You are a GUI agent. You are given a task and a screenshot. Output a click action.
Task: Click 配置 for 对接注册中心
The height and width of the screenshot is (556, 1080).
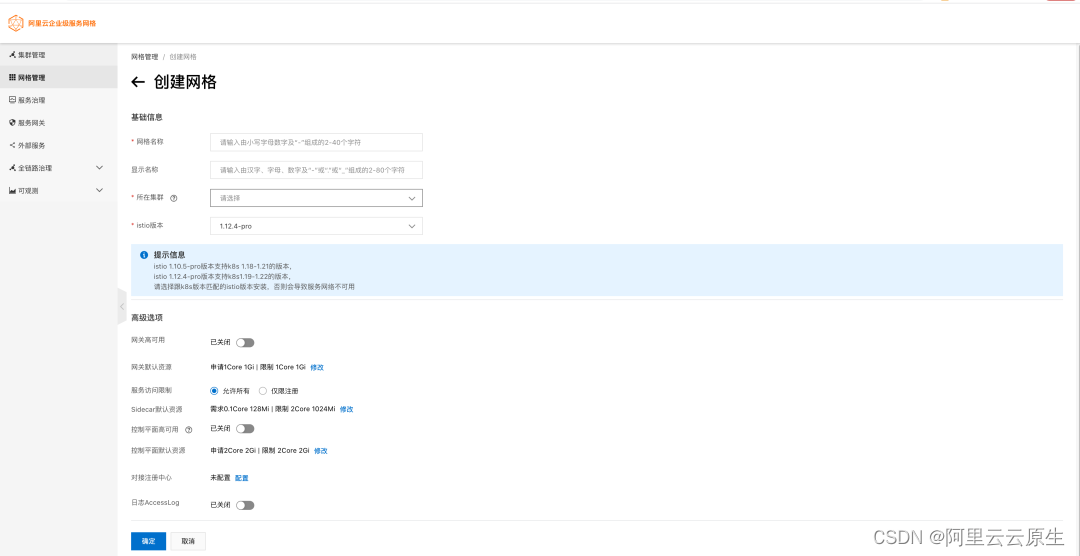242,477
